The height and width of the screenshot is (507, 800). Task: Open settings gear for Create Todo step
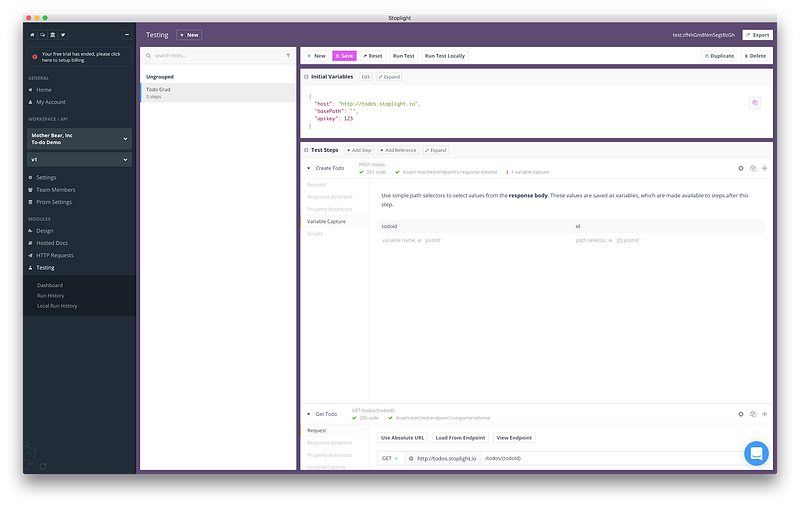point(741,168)
